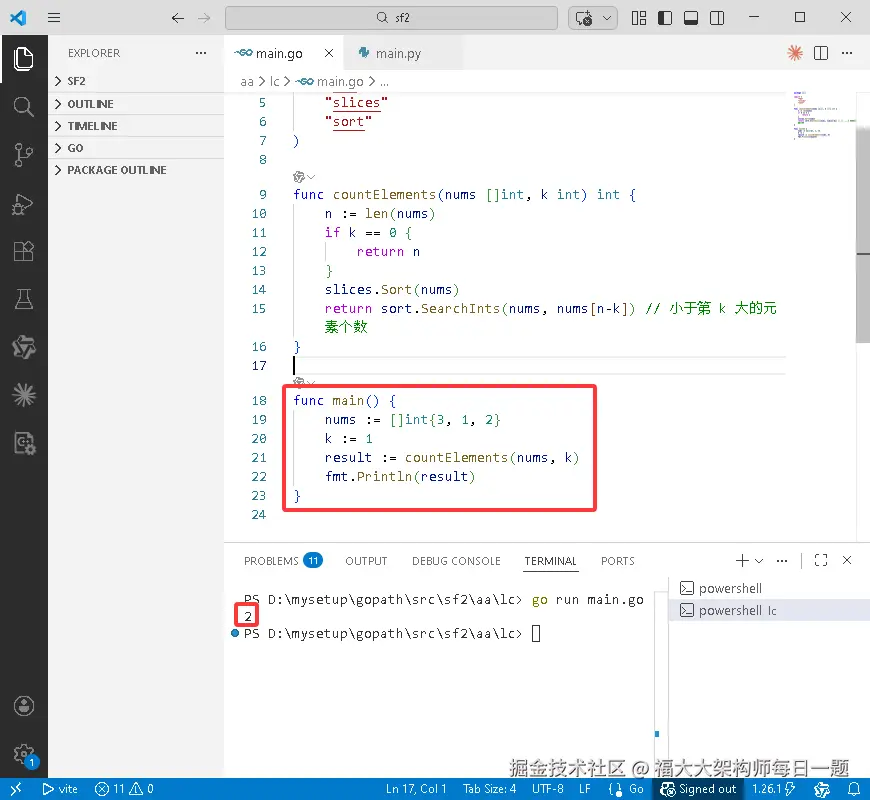Click the 'lc' breadcrumb segment

[275, 82]
